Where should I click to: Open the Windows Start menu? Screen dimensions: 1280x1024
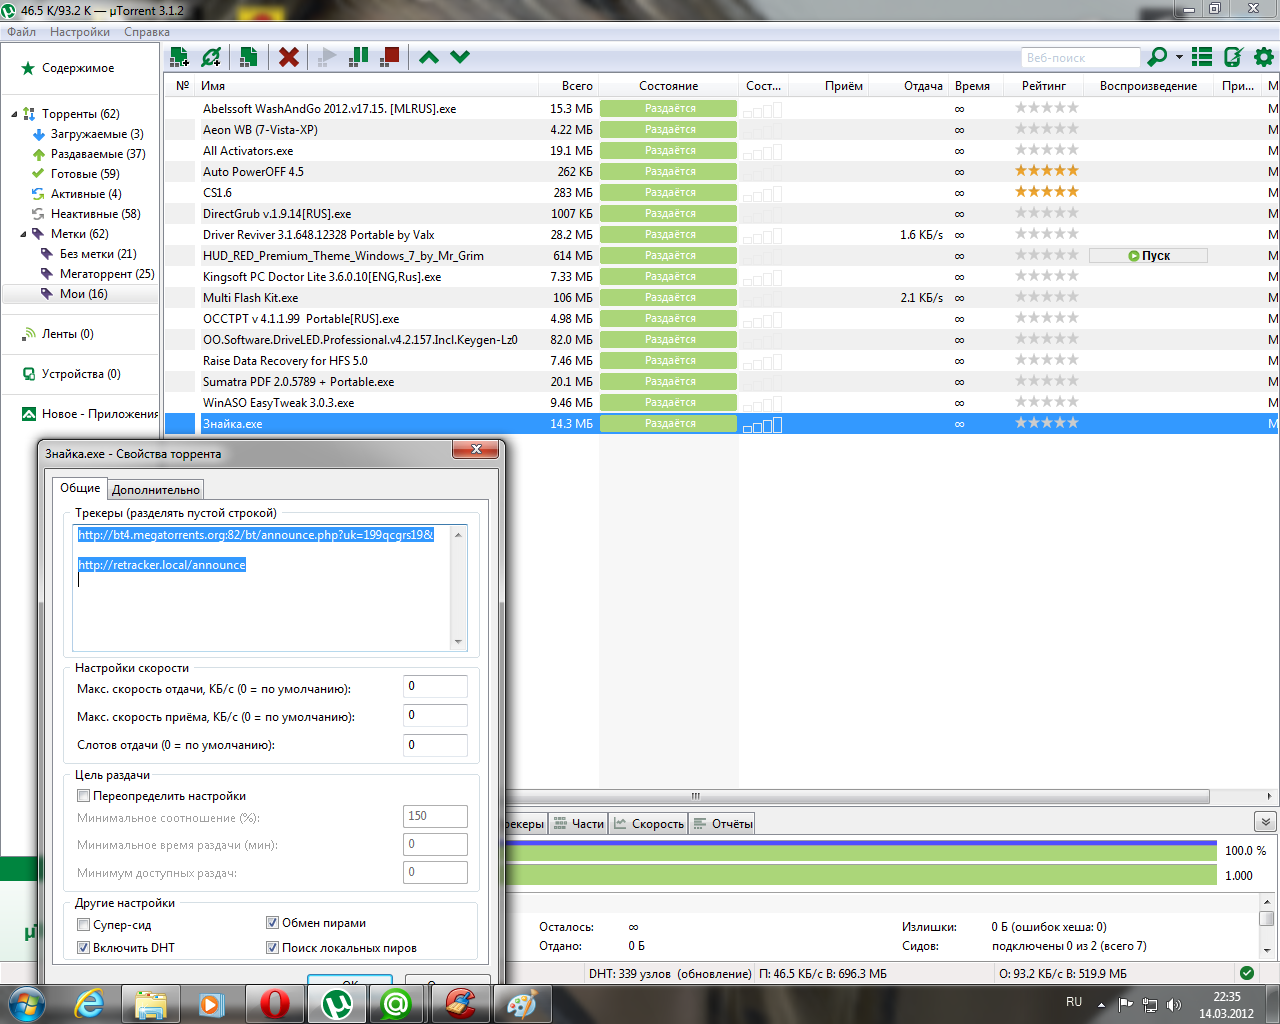coord(27,1003)
